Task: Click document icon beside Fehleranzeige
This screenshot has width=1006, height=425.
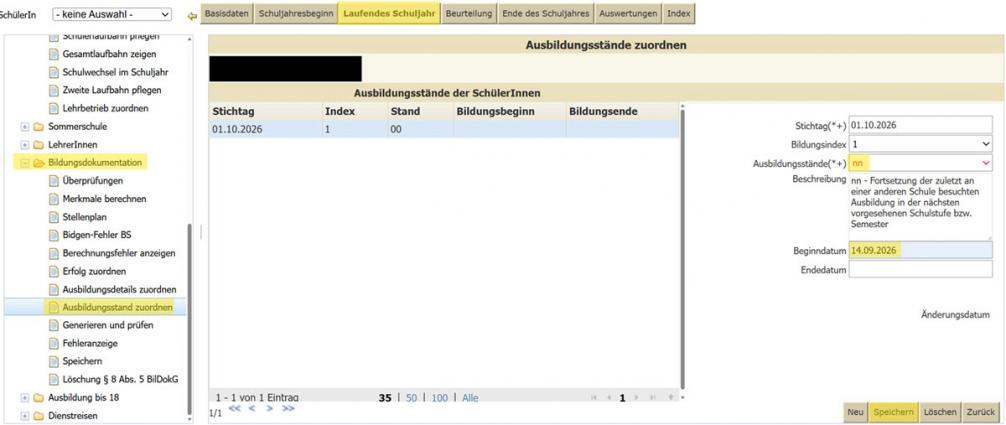Action: click(x=55, y=343)
